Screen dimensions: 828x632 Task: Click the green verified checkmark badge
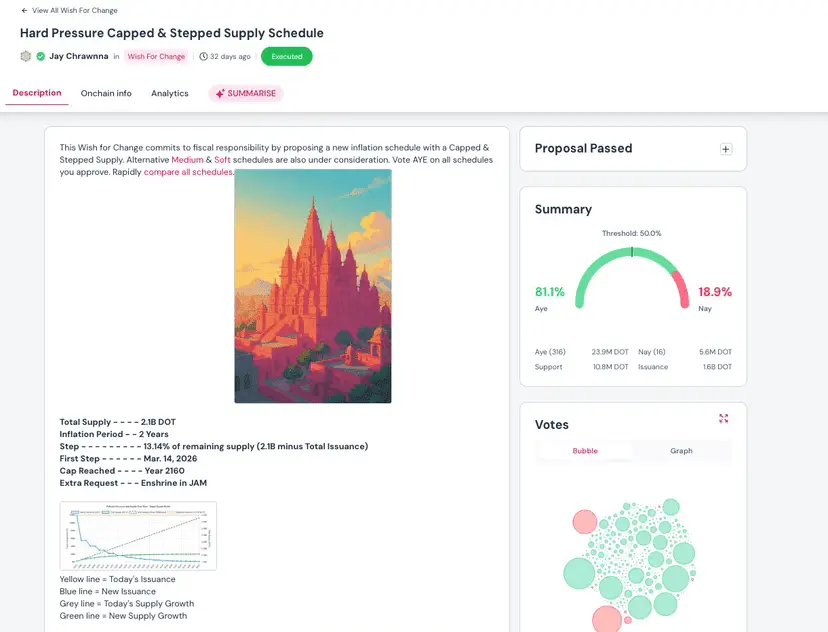[41, 56]
